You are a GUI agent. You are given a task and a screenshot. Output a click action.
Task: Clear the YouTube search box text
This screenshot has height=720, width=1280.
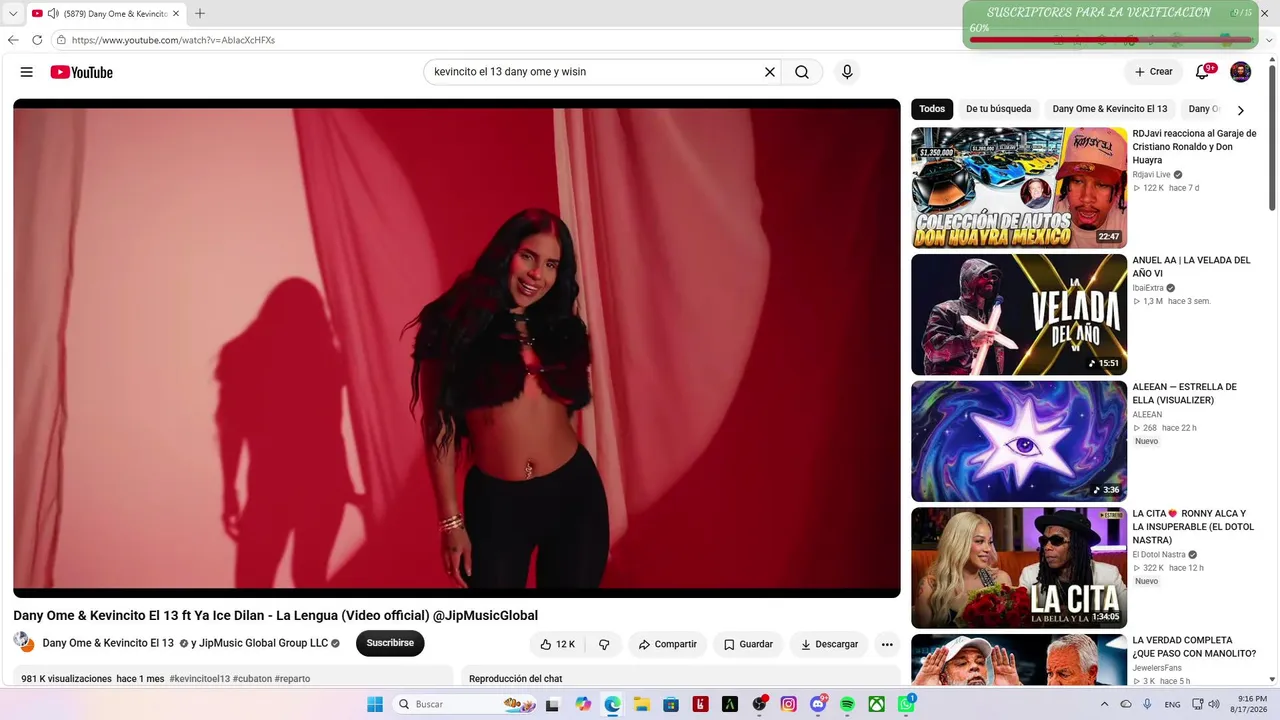tap(770, 72)
